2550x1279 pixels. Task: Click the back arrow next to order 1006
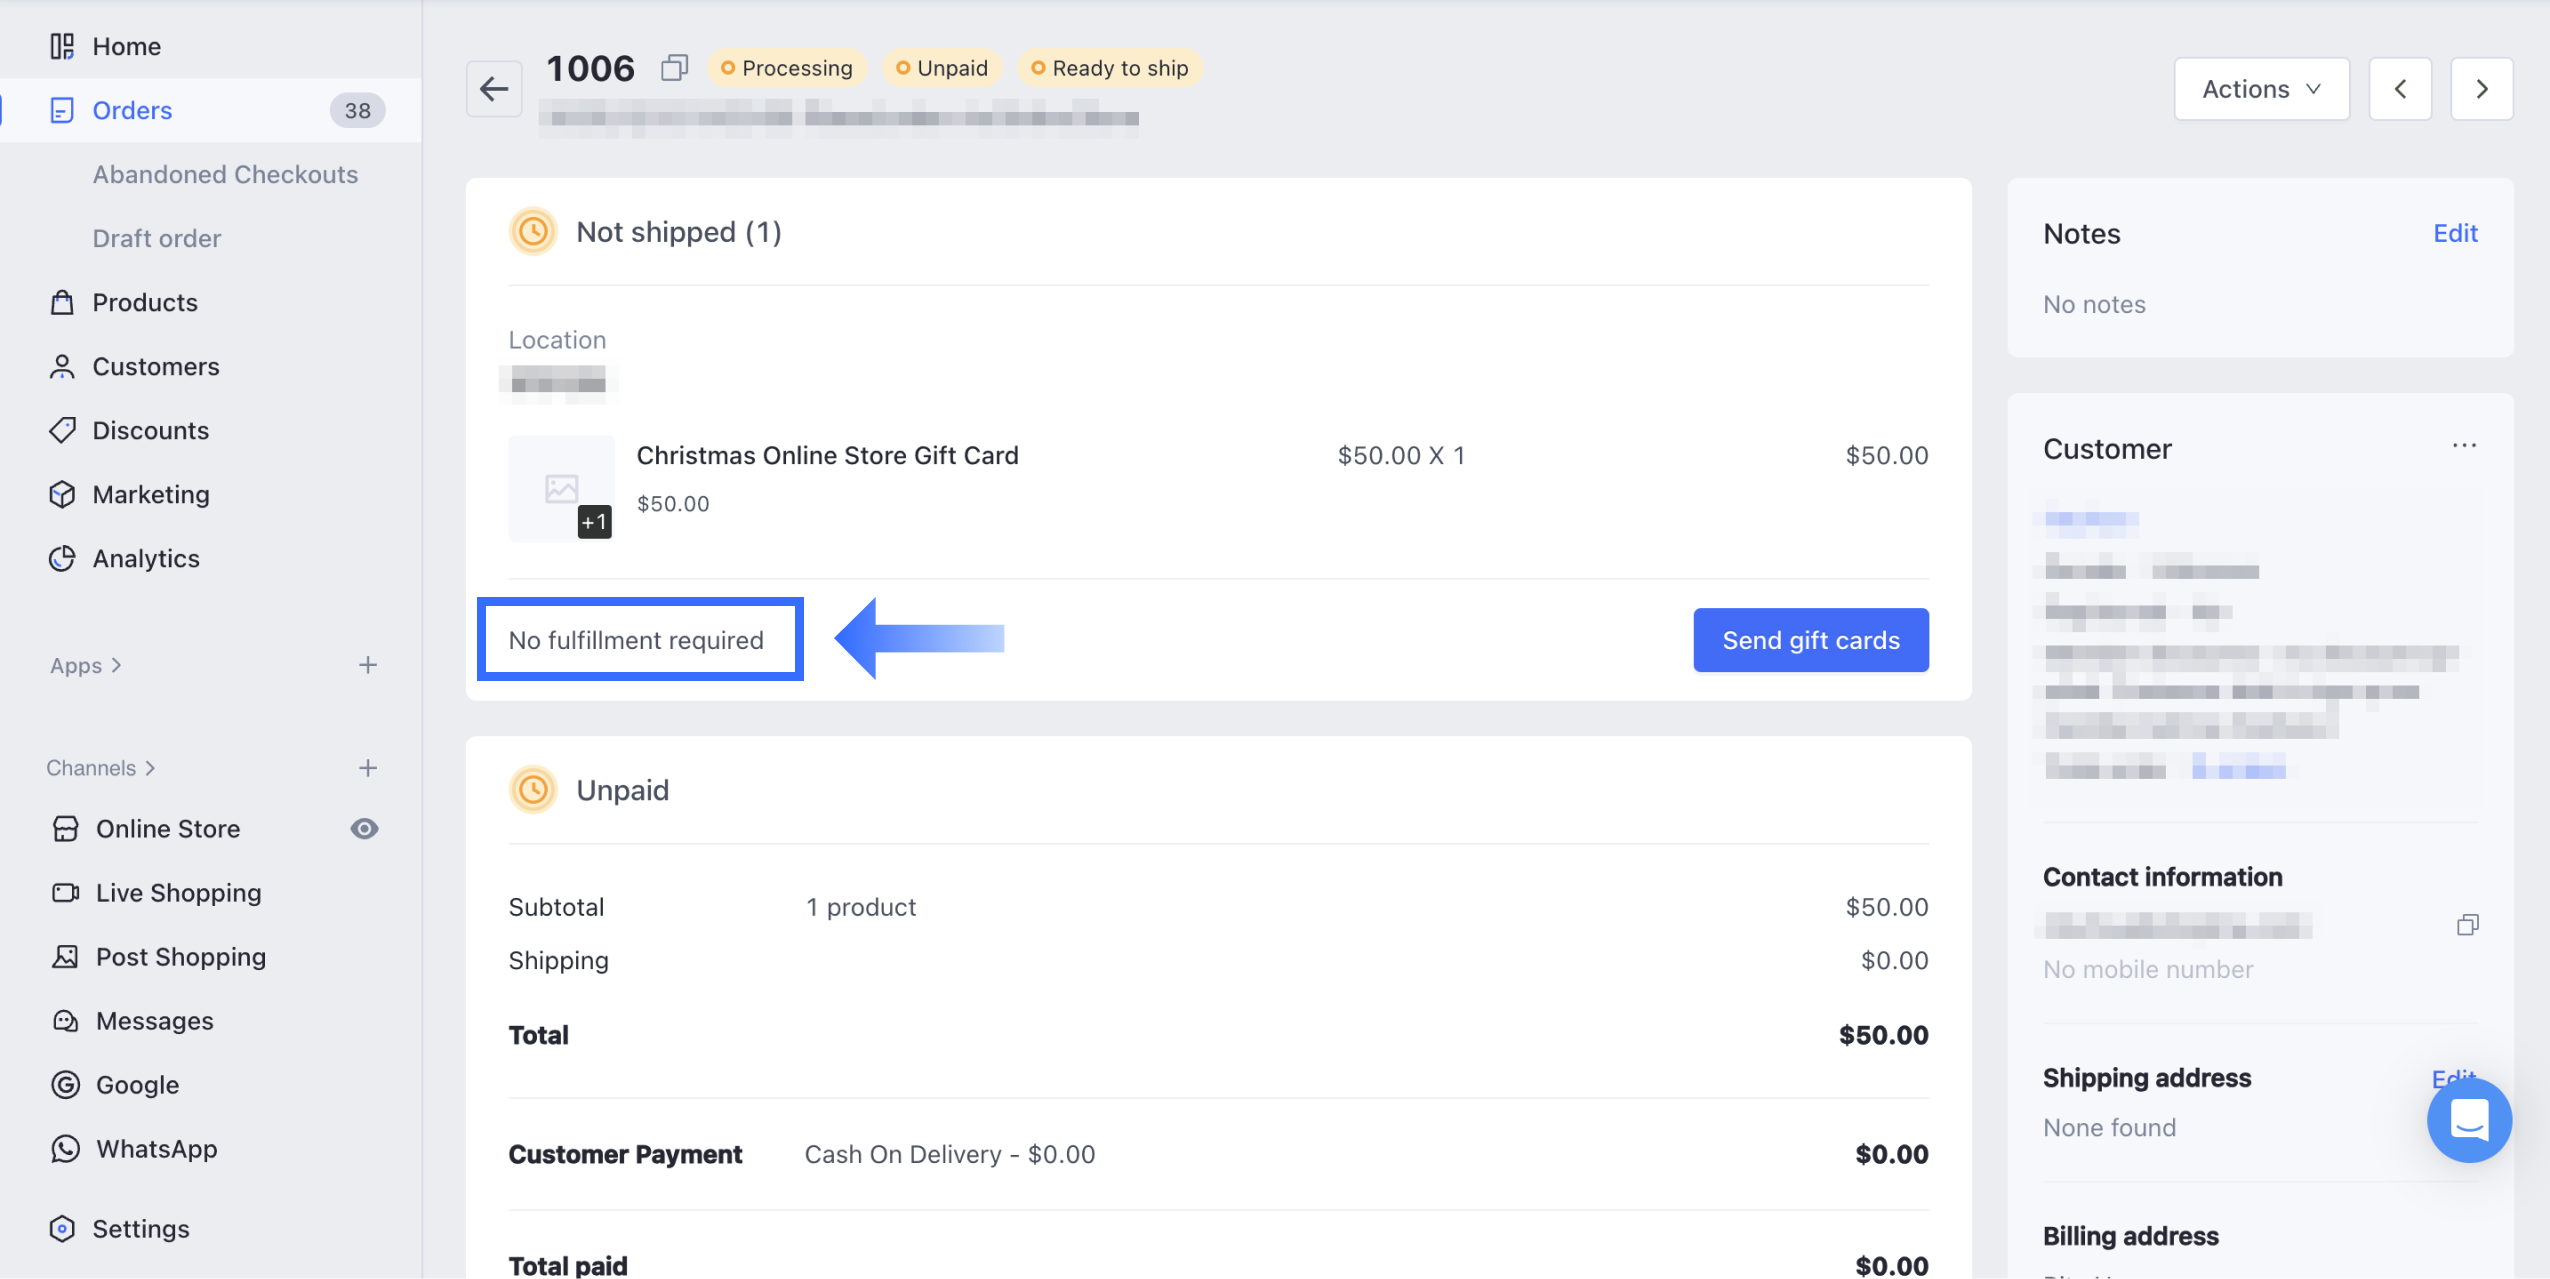[494, 89]
